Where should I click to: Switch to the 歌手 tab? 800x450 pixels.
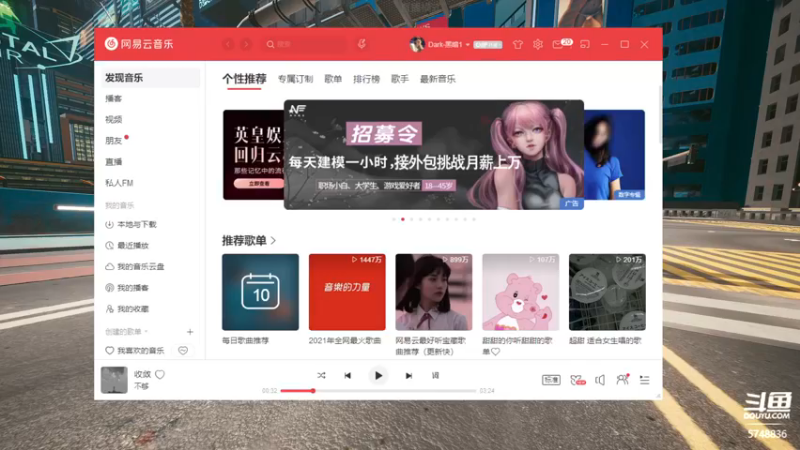coord(400,79)
